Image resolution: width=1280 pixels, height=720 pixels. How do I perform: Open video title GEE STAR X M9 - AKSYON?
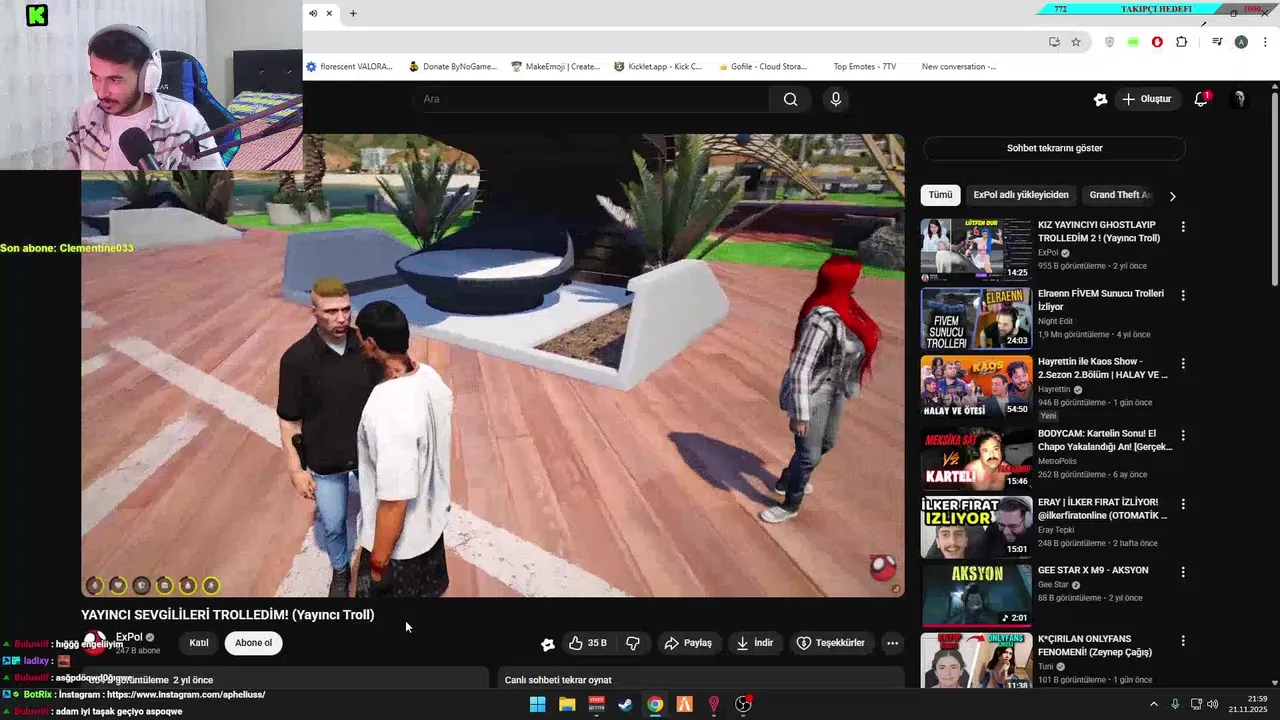(x=1093, y=570)
